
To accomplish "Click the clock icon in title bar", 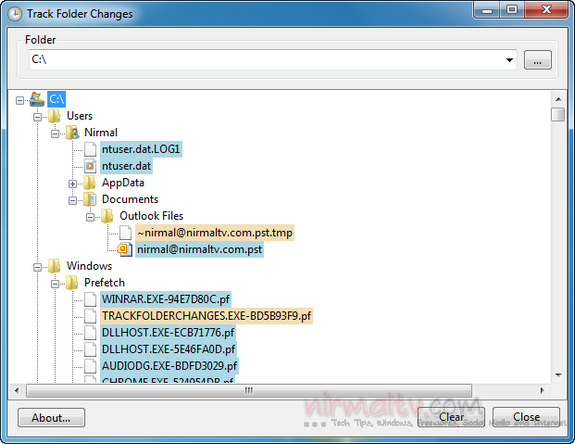I will [15, 14].
